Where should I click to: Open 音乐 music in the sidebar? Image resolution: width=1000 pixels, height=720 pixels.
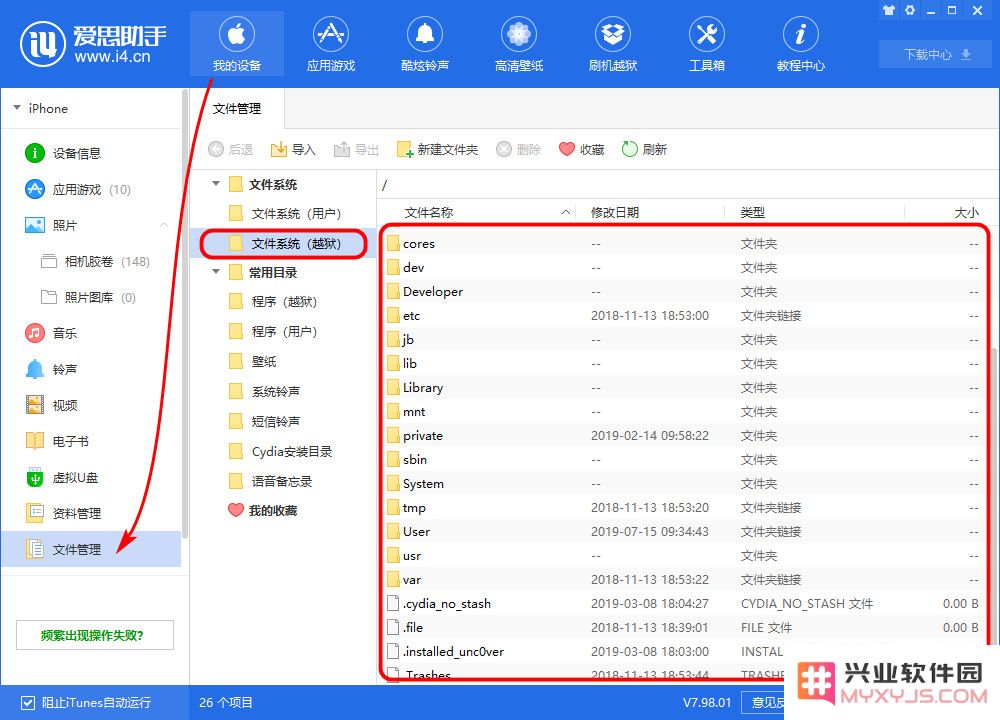[91, 333]
